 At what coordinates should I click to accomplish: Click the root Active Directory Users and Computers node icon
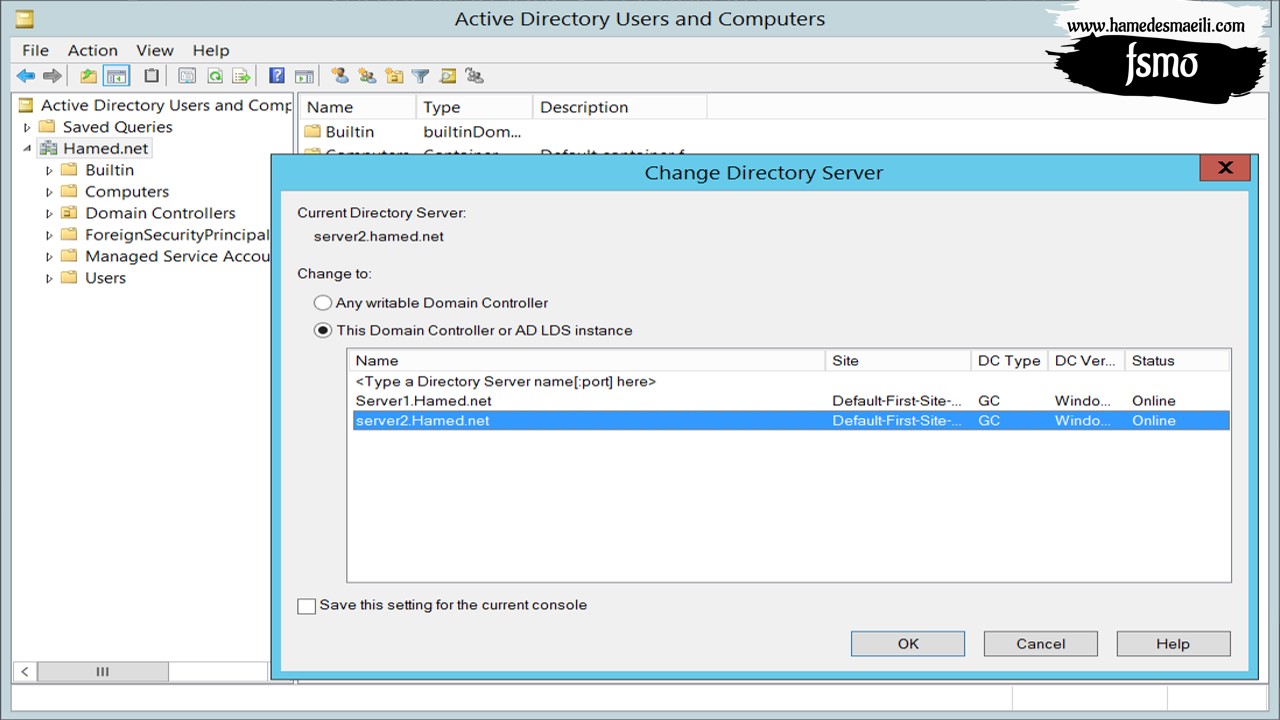point(25,105)
